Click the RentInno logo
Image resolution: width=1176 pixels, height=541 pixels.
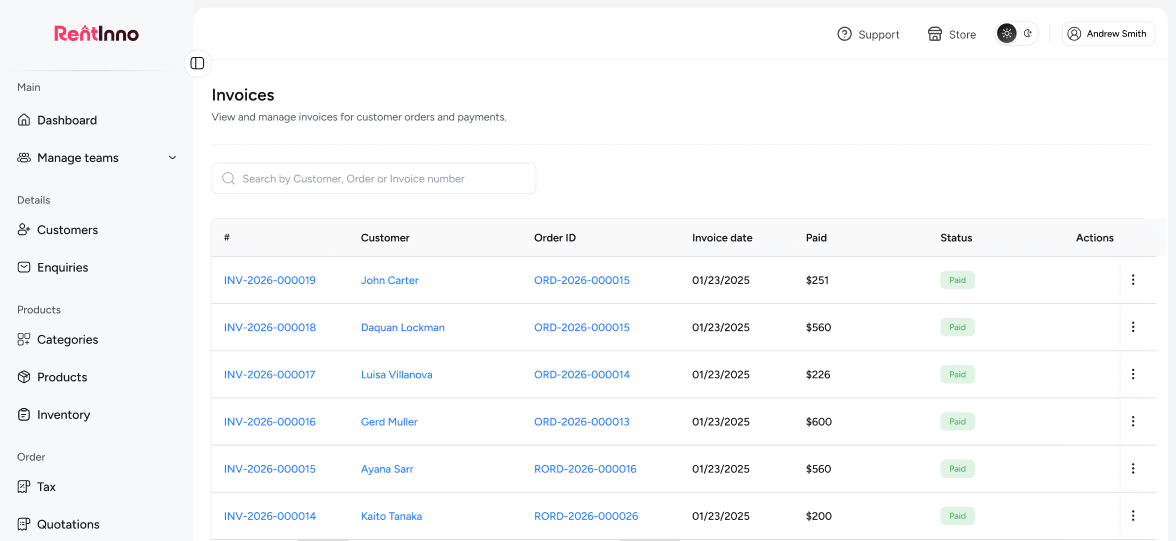pyautogui.click(x=97, y=33)
